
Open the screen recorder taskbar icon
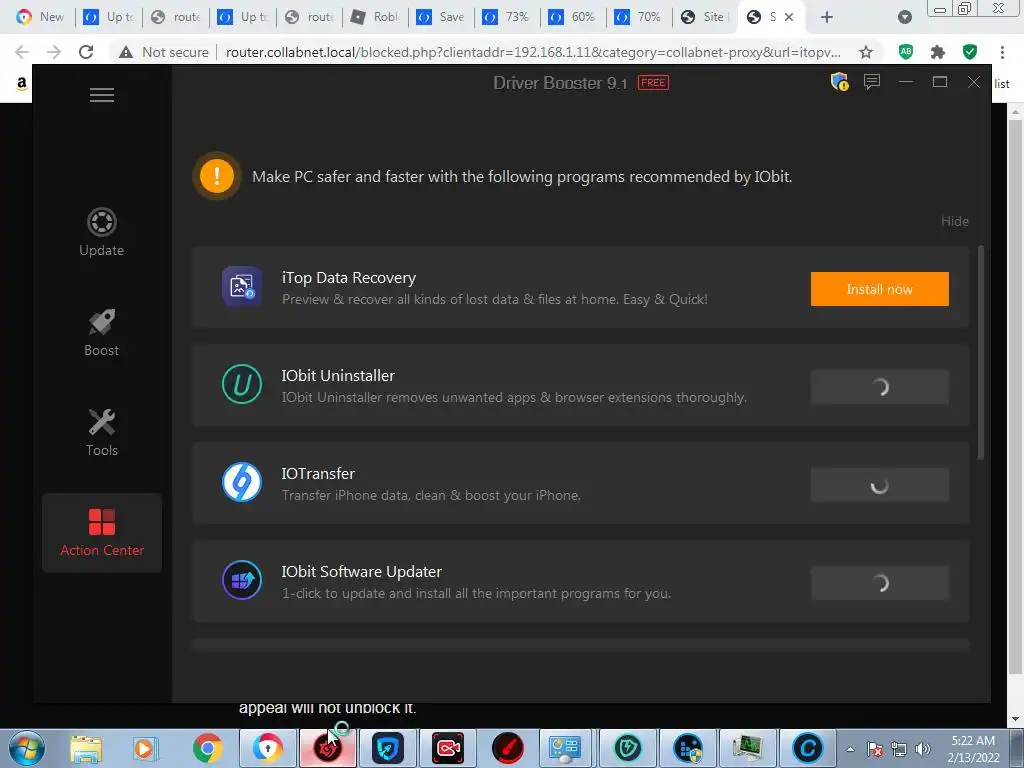(448, 748)
